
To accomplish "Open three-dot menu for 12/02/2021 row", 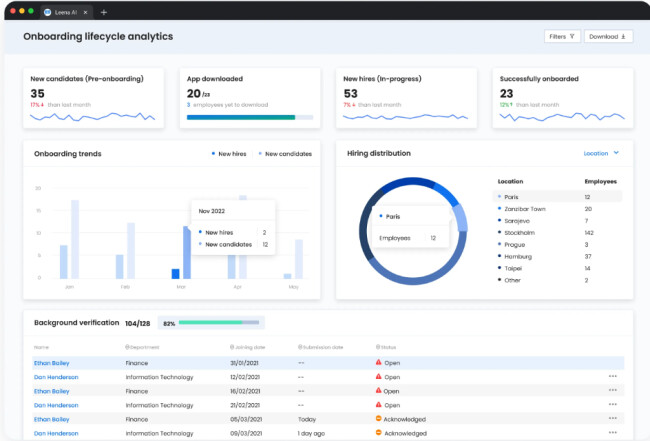I will pyautogui.click(x=612, y=377).
